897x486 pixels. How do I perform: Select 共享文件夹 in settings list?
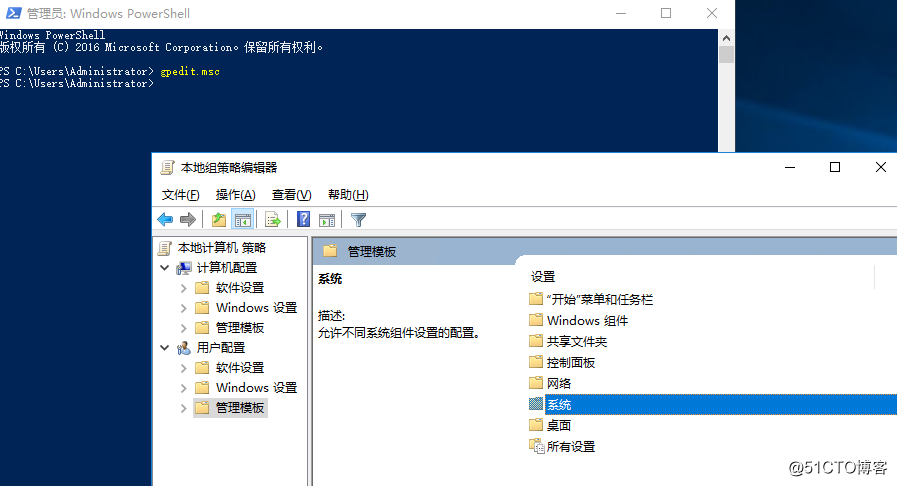[577, 341]
